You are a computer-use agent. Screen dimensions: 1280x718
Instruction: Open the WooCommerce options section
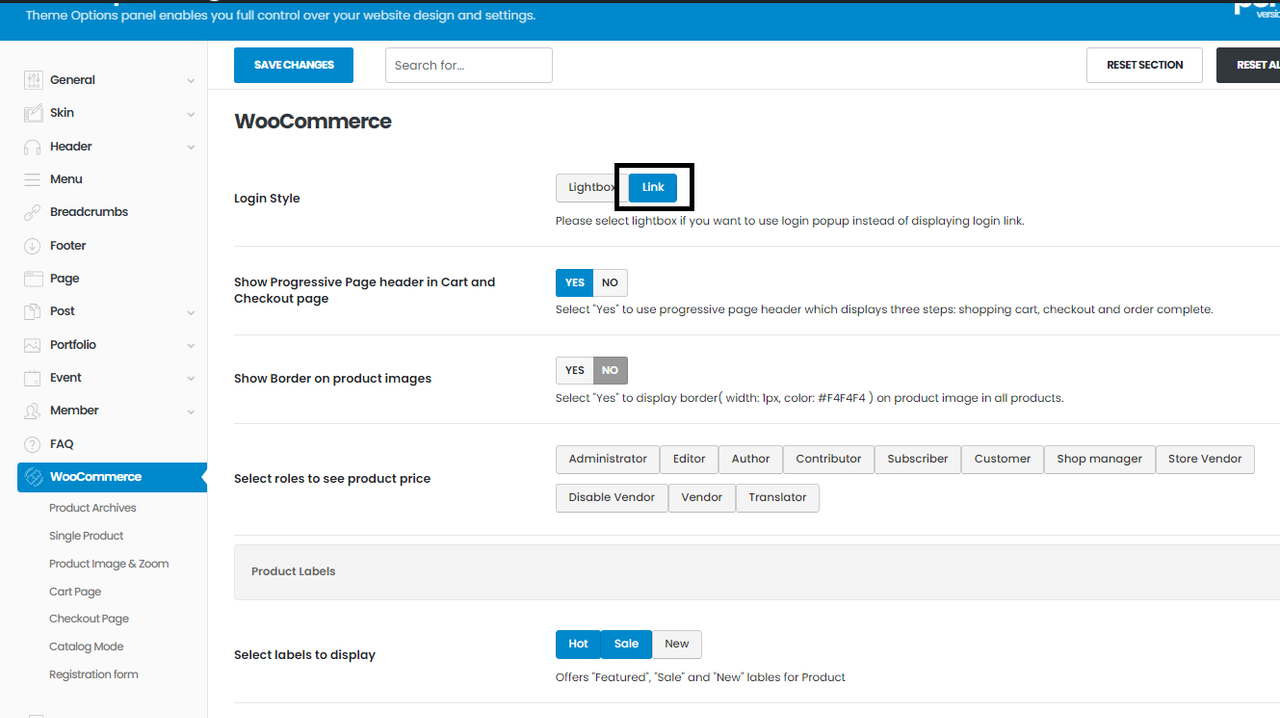(112, 477)
